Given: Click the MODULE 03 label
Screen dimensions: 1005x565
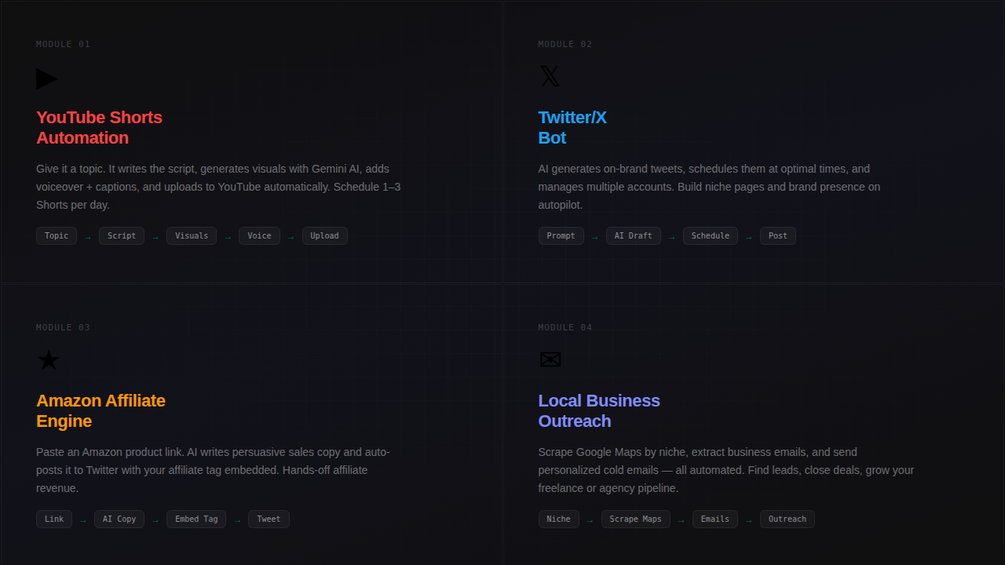Looking at the screenshot, I should 63,327.
